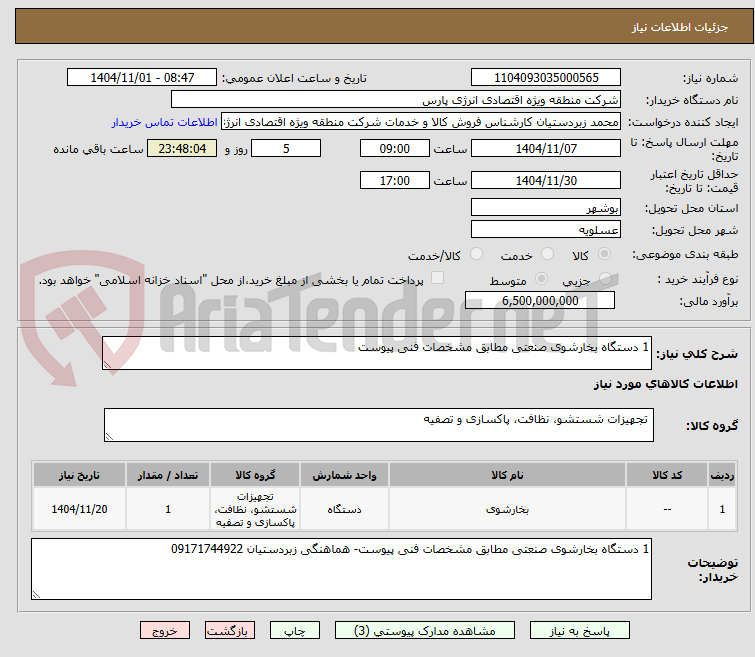The image size is (755, 657).
Task: Click the response deadline date 1404/11/07
Action: click(x=546, y=148)
